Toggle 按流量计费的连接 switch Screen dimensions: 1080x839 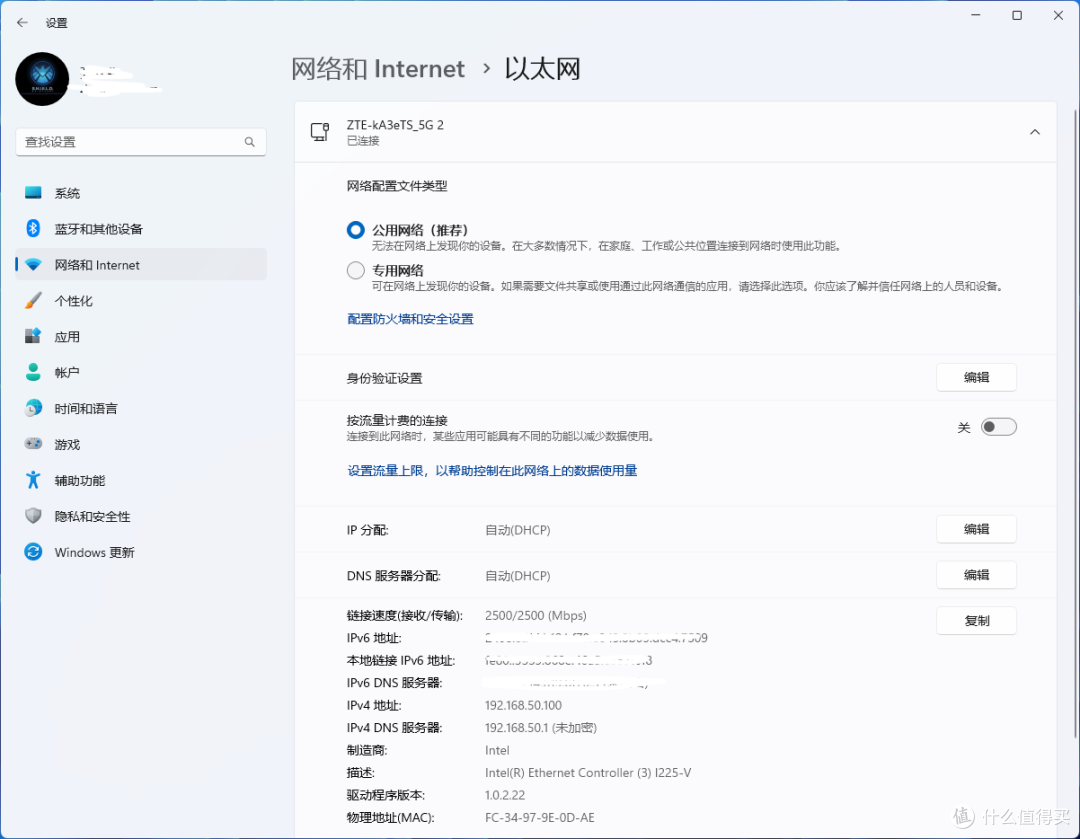pyautogui.click(x=998, y=427)
